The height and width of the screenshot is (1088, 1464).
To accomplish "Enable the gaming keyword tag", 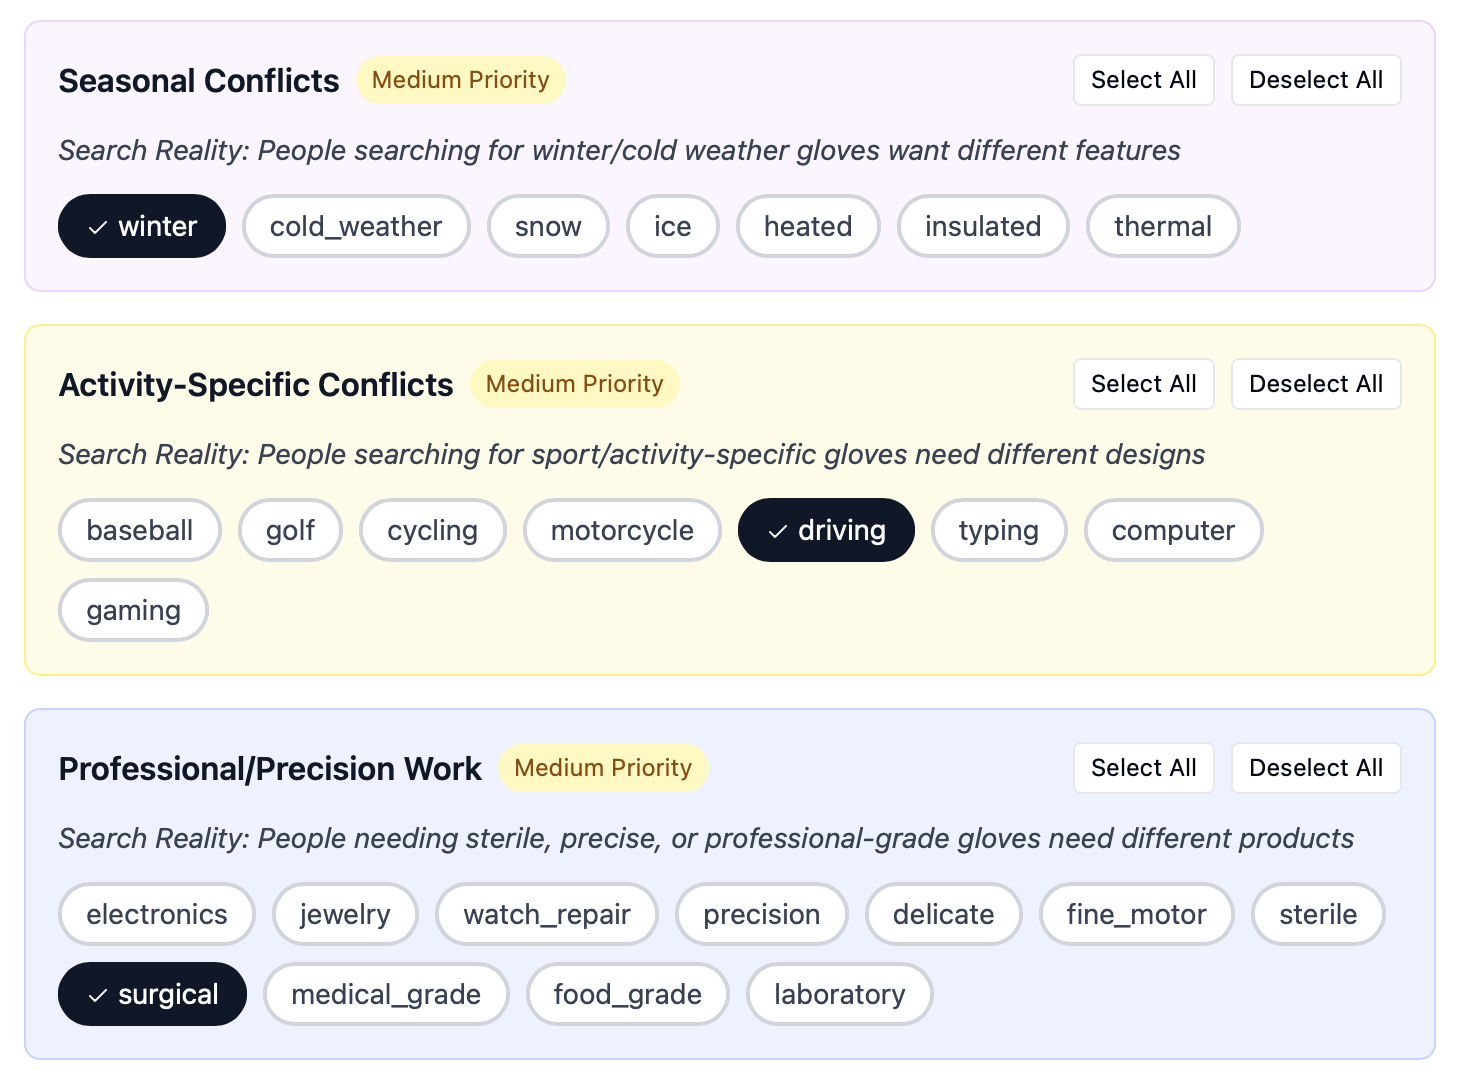I will click(134, 610).
